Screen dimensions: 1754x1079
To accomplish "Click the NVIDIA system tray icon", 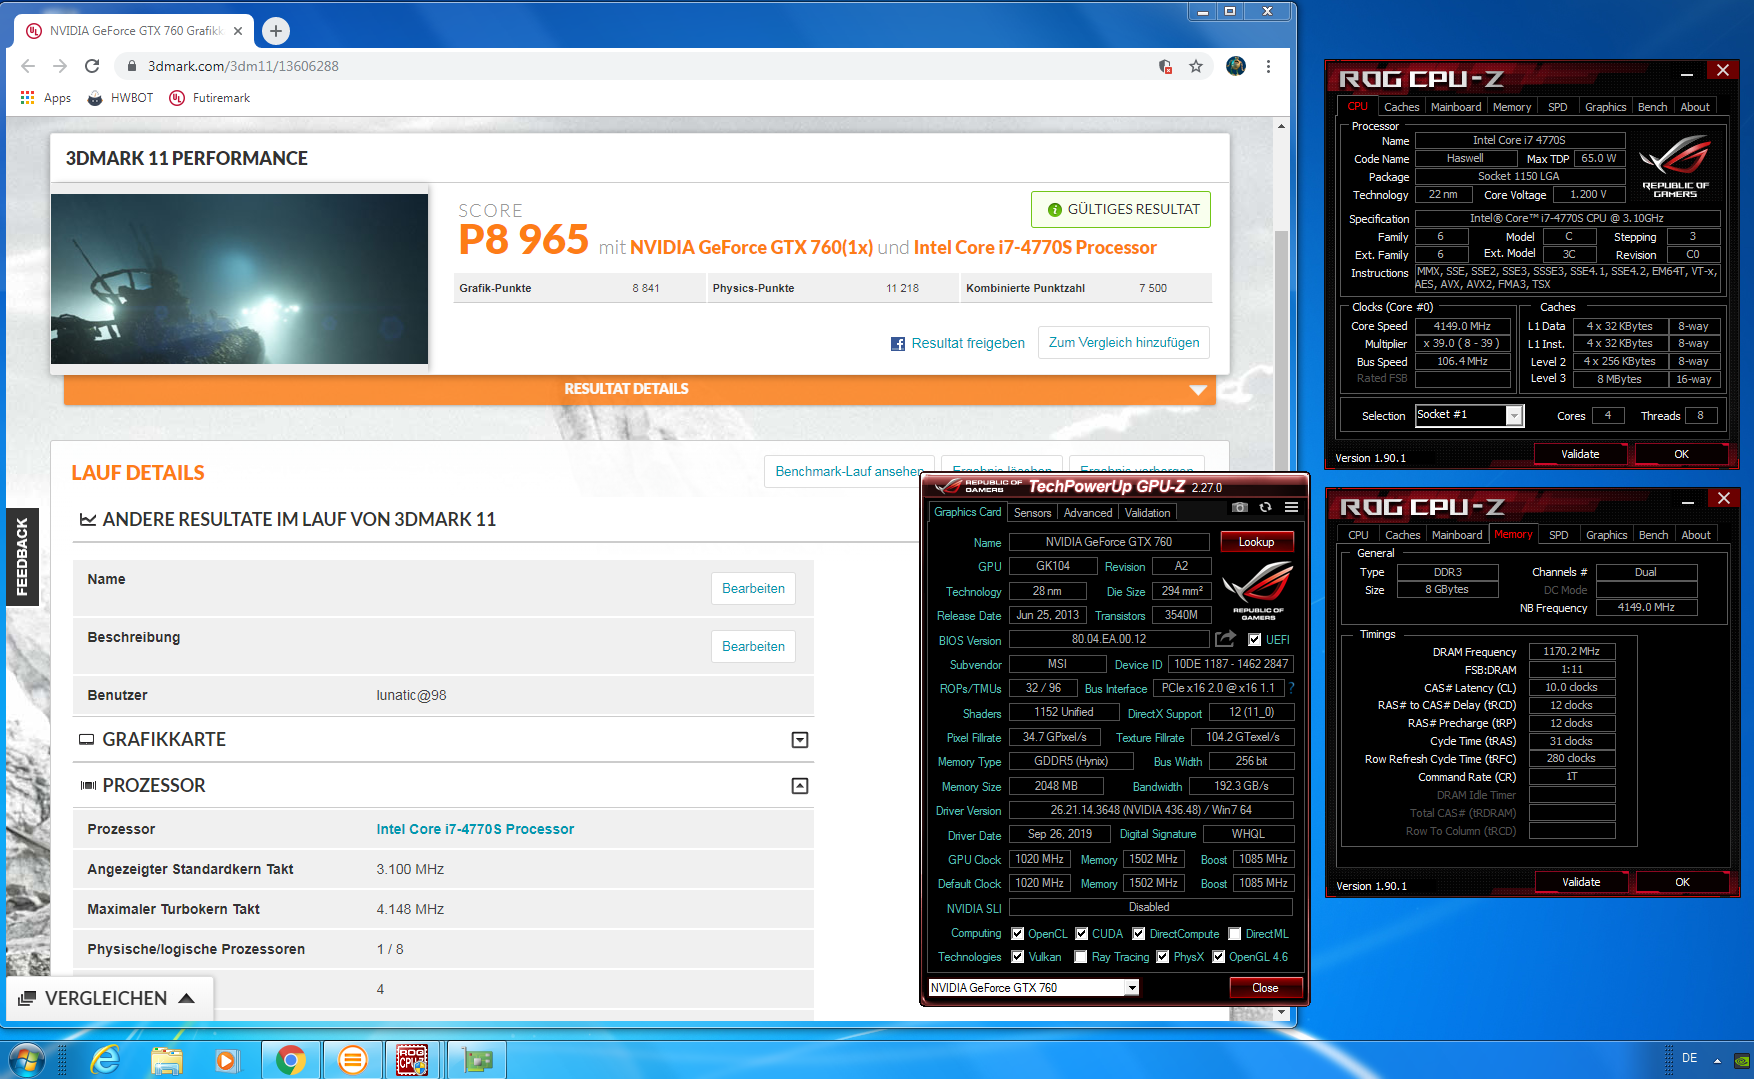I will coord(1741,1060).
